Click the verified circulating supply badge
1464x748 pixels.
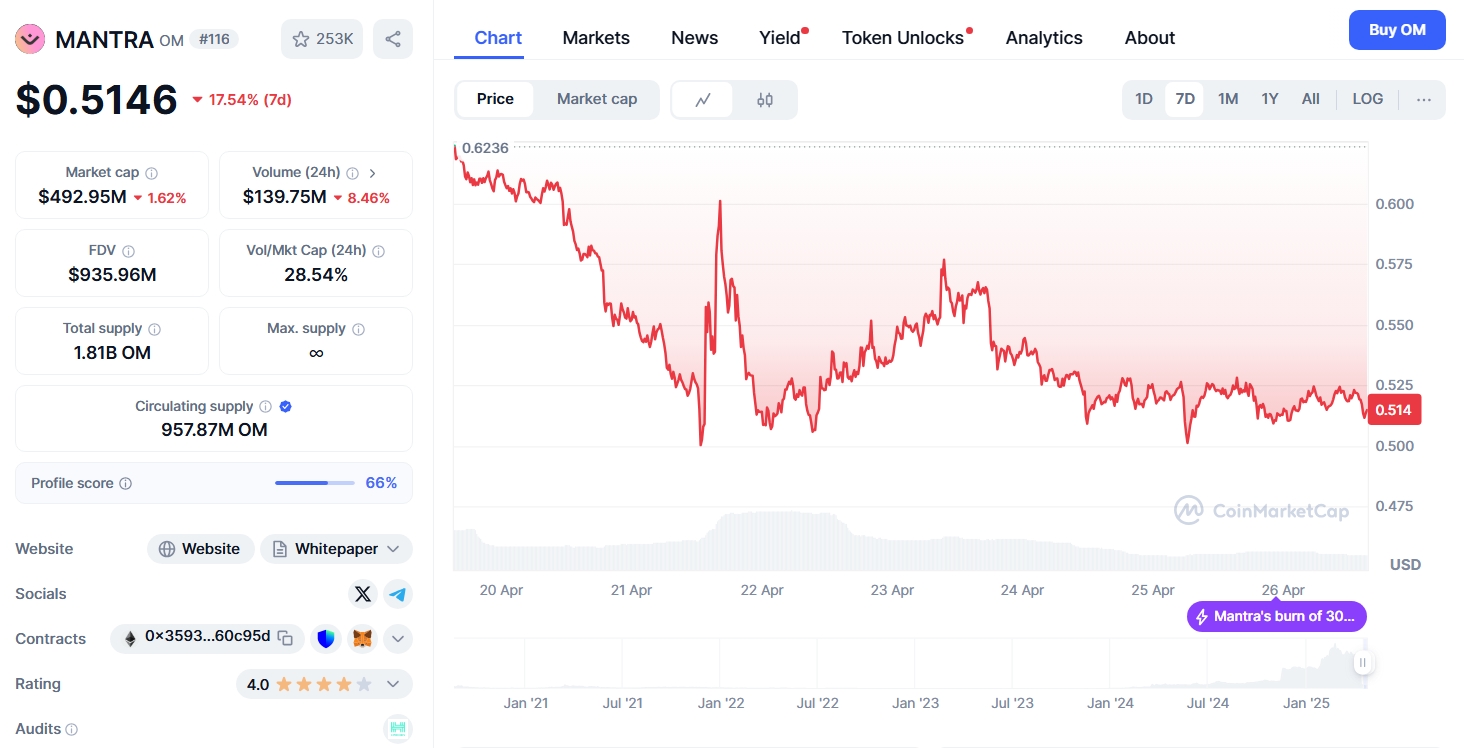point(285,407)
